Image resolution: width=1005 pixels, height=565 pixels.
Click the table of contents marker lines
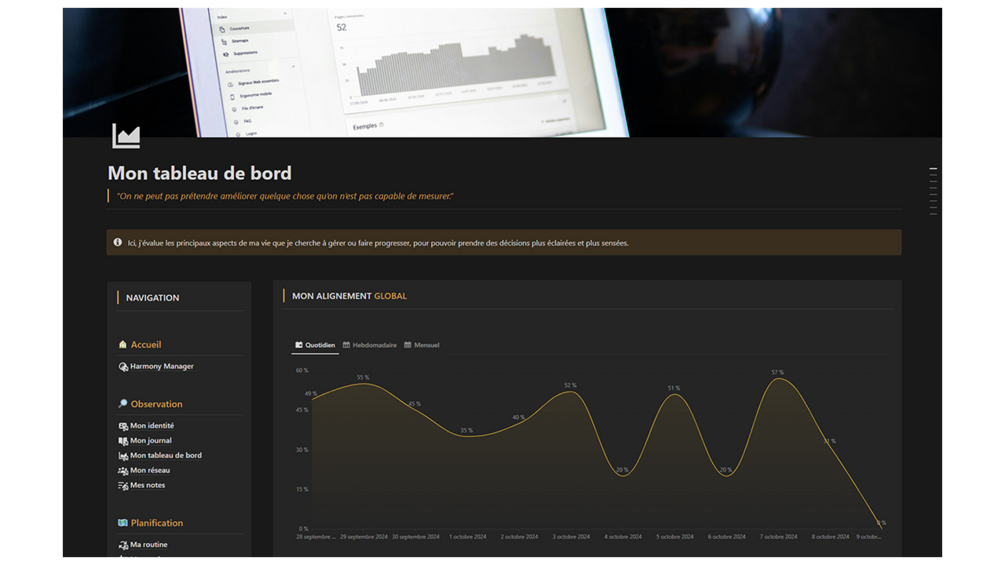point(933,191)
